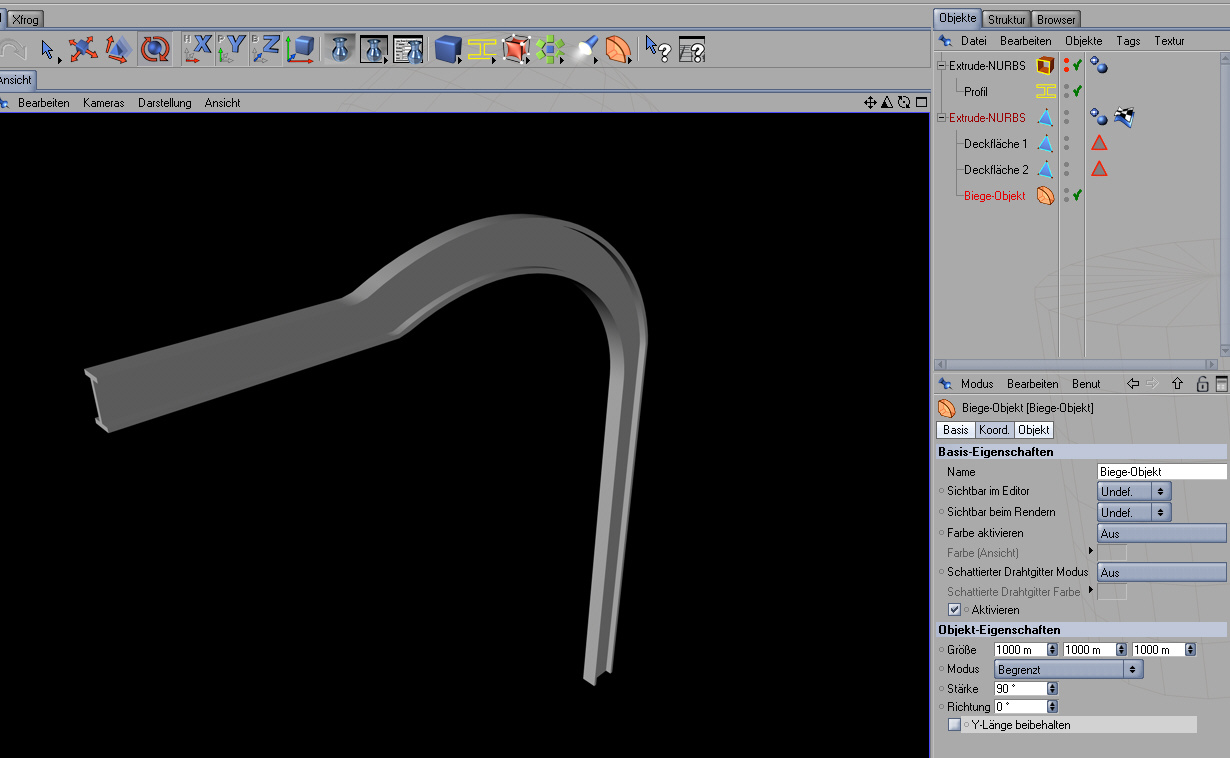Click the Stärke value input field
The width and height of the screenshot is (1230, 758).
1019,689
